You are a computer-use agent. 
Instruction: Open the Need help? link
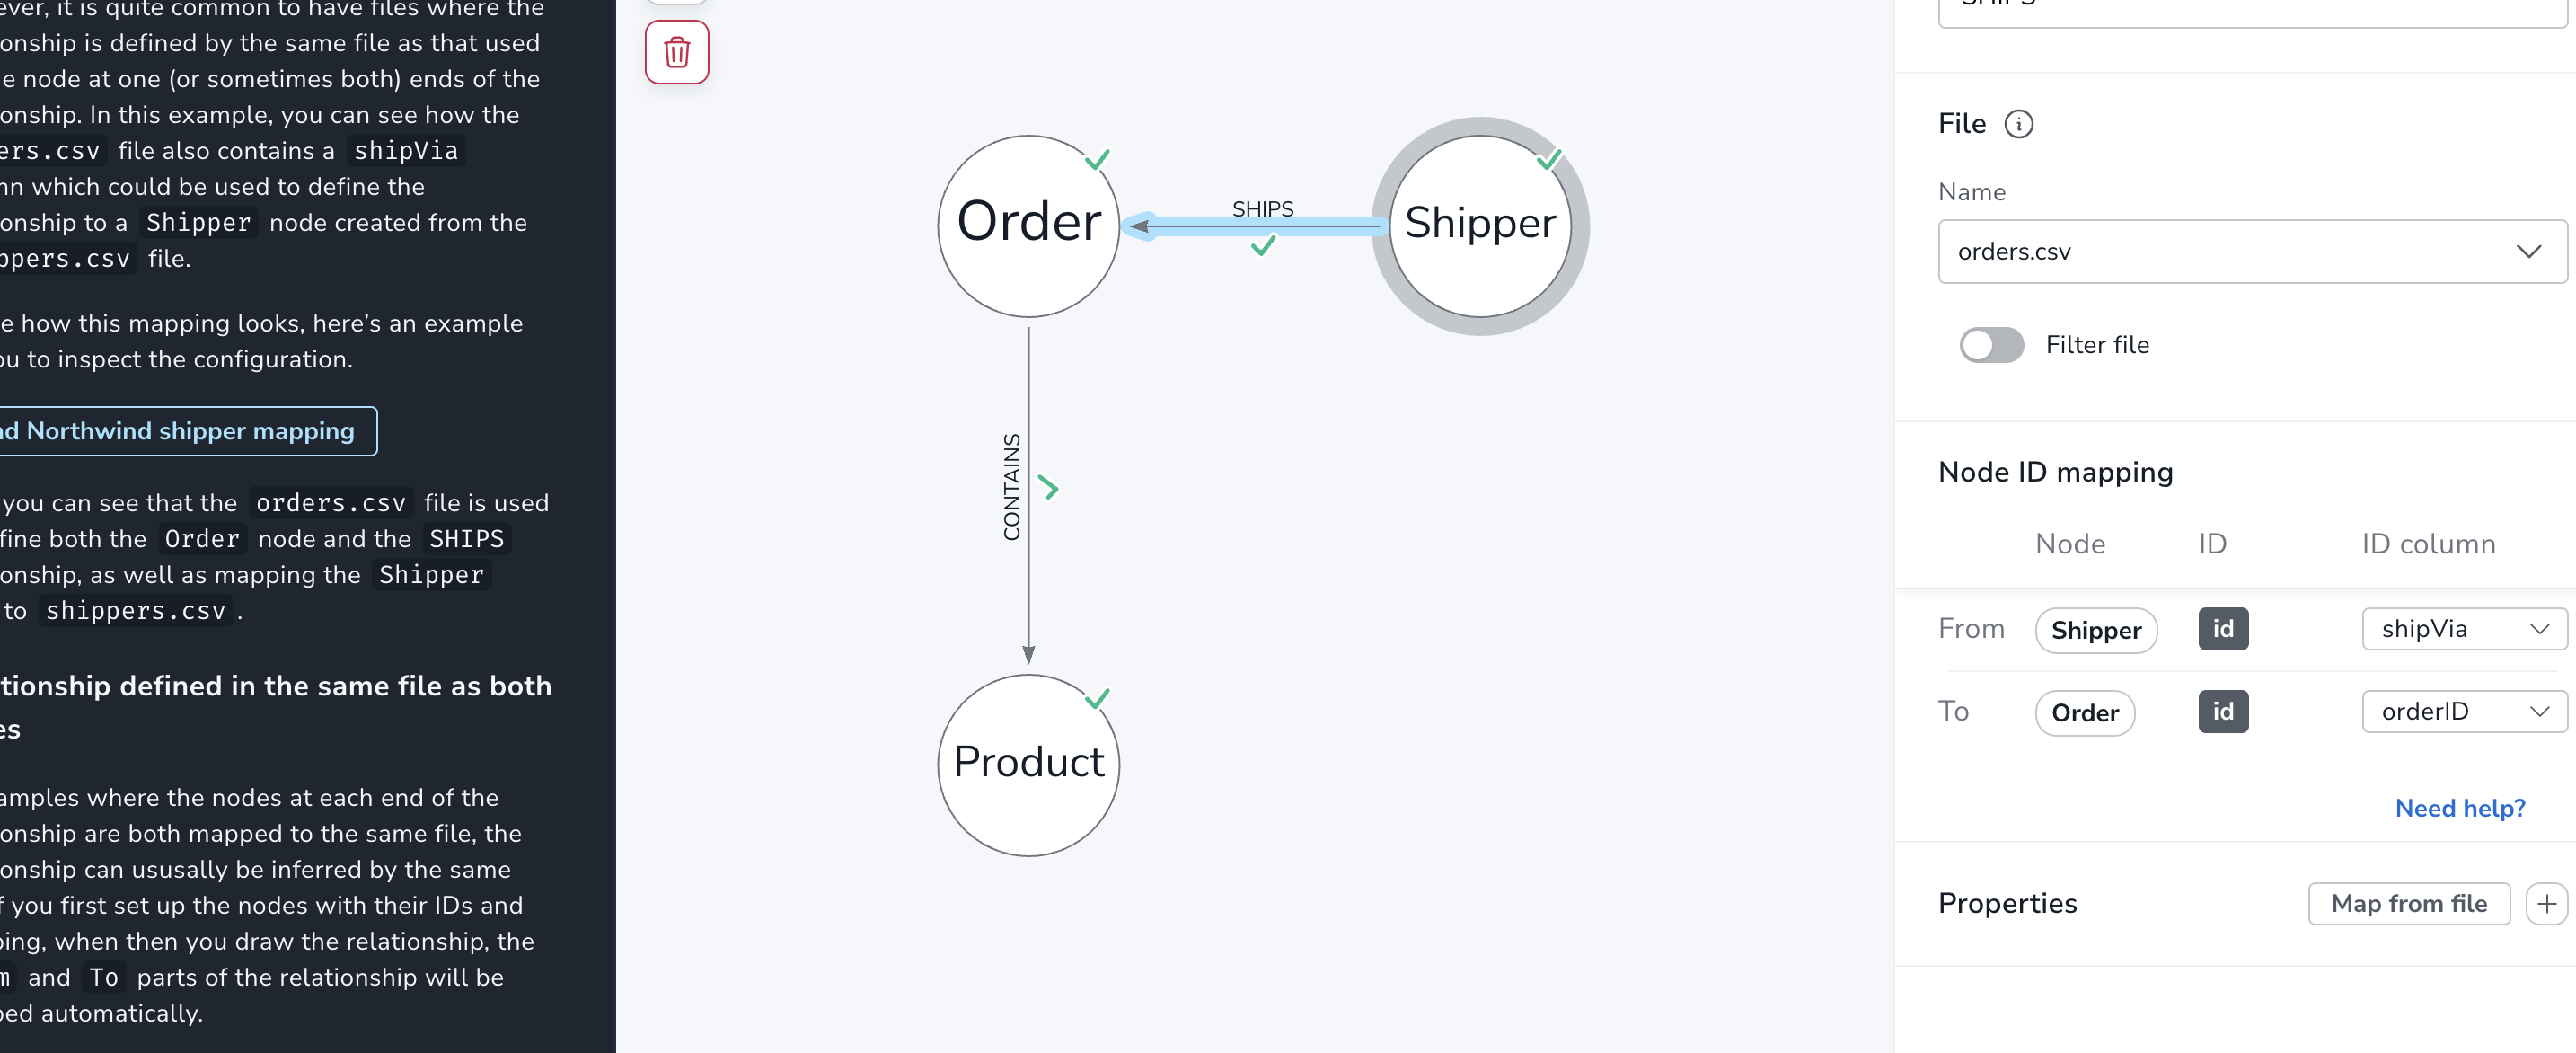pos(2460,808)
